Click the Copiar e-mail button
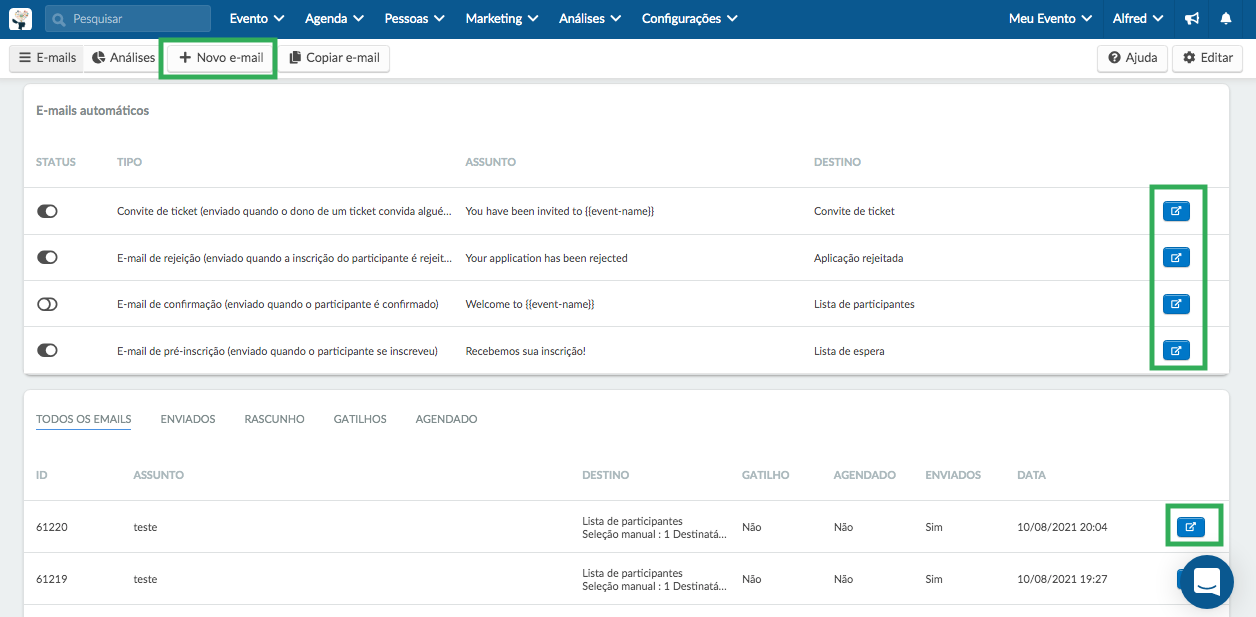Image resolution: width=1256 pixels, height=617 pixels. 334,58
